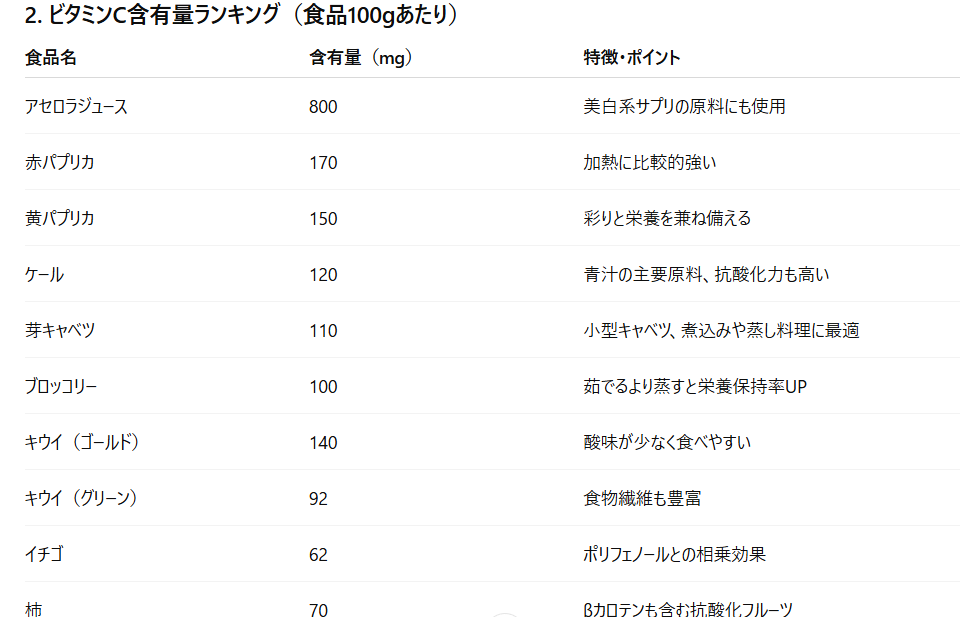Select the 芽キャベツ cell
960x617 pixels.
60,330
